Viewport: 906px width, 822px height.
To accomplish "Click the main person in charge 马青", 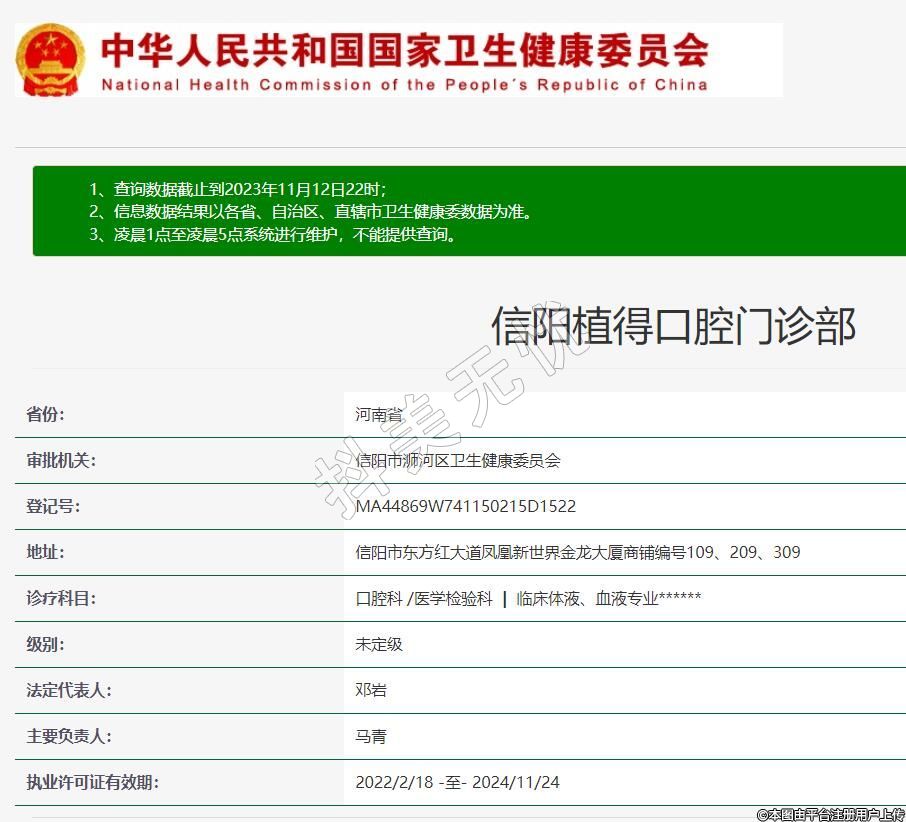I will [x=371, y=736].
